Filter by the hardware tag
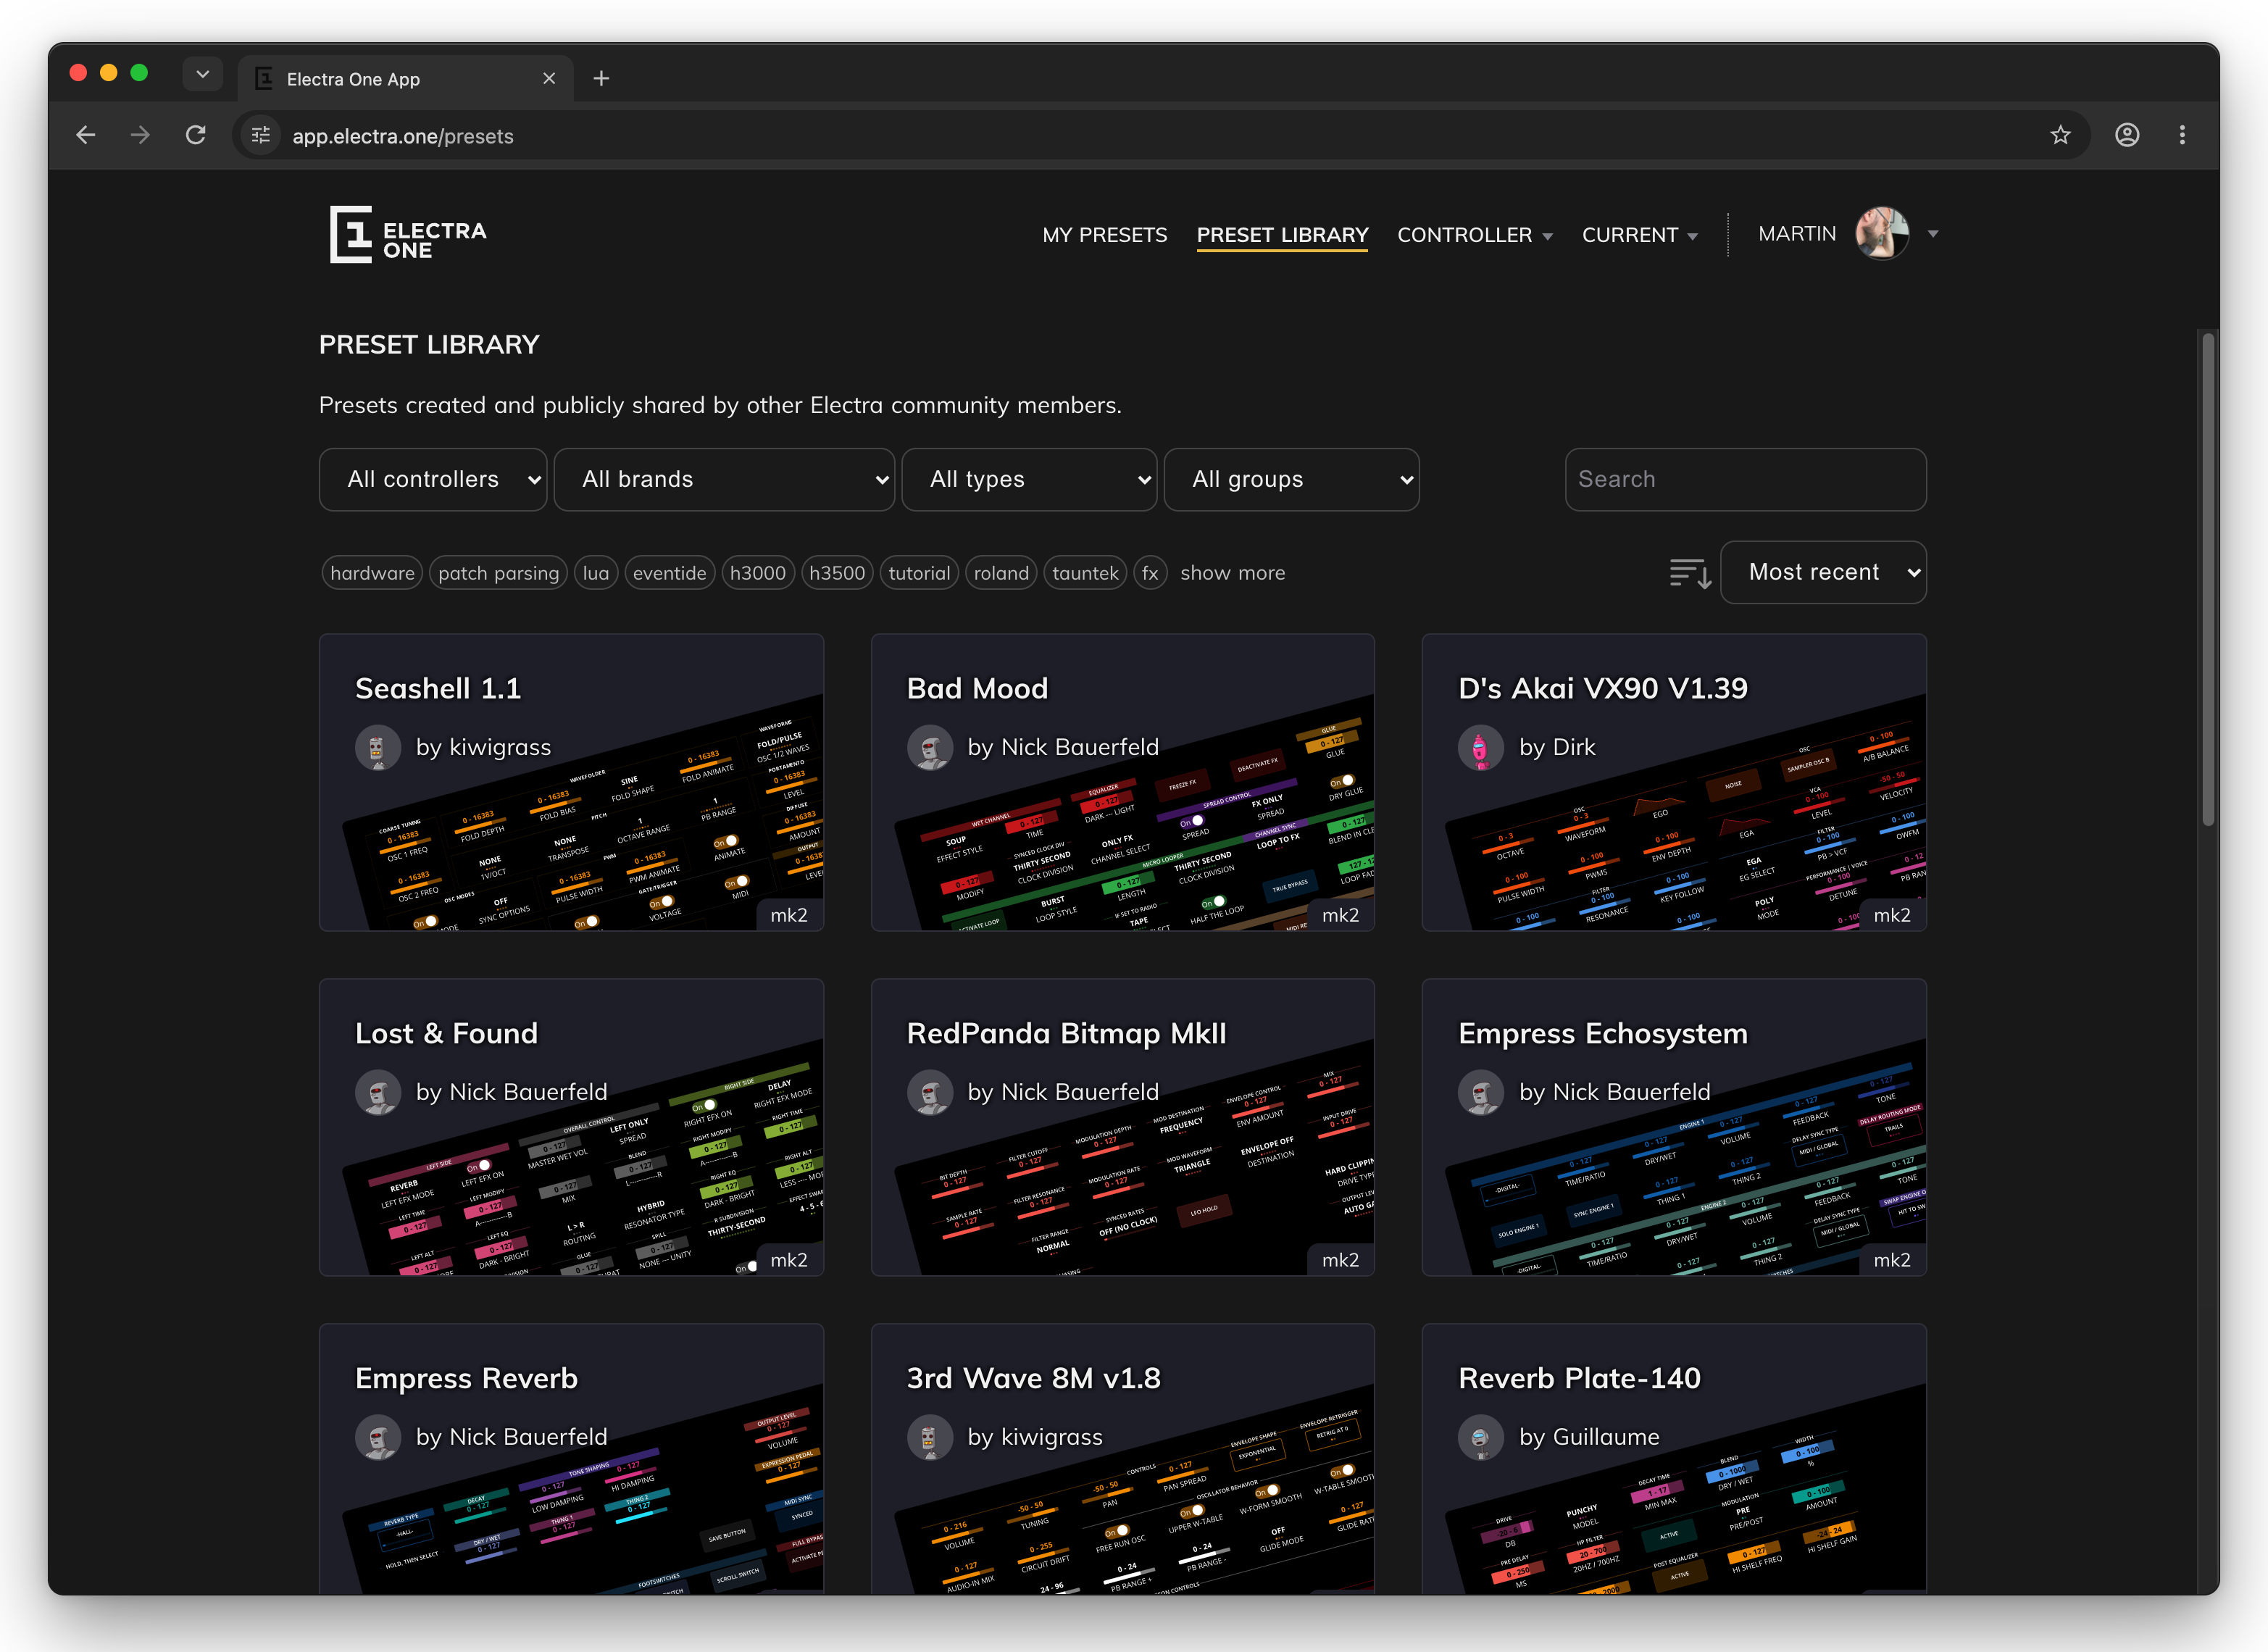 (372, 573)
